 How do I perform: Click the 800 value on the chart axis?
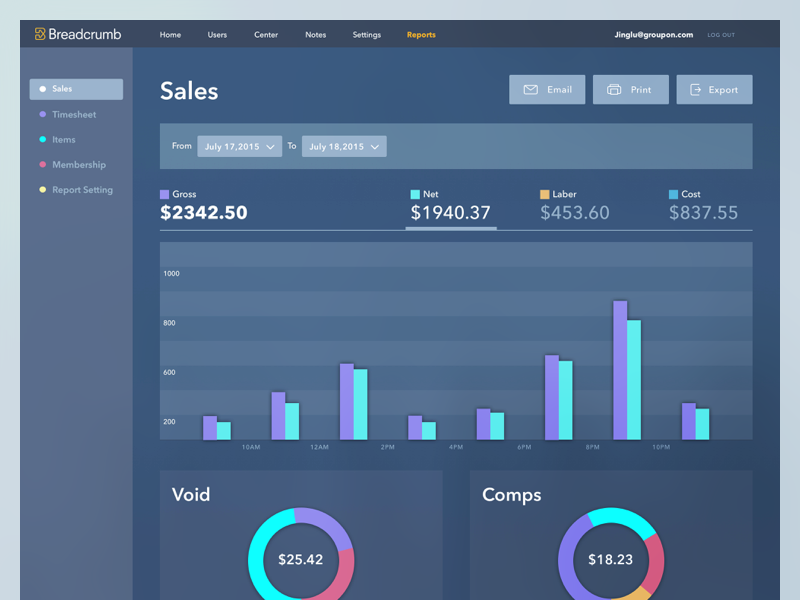(169, 323)
